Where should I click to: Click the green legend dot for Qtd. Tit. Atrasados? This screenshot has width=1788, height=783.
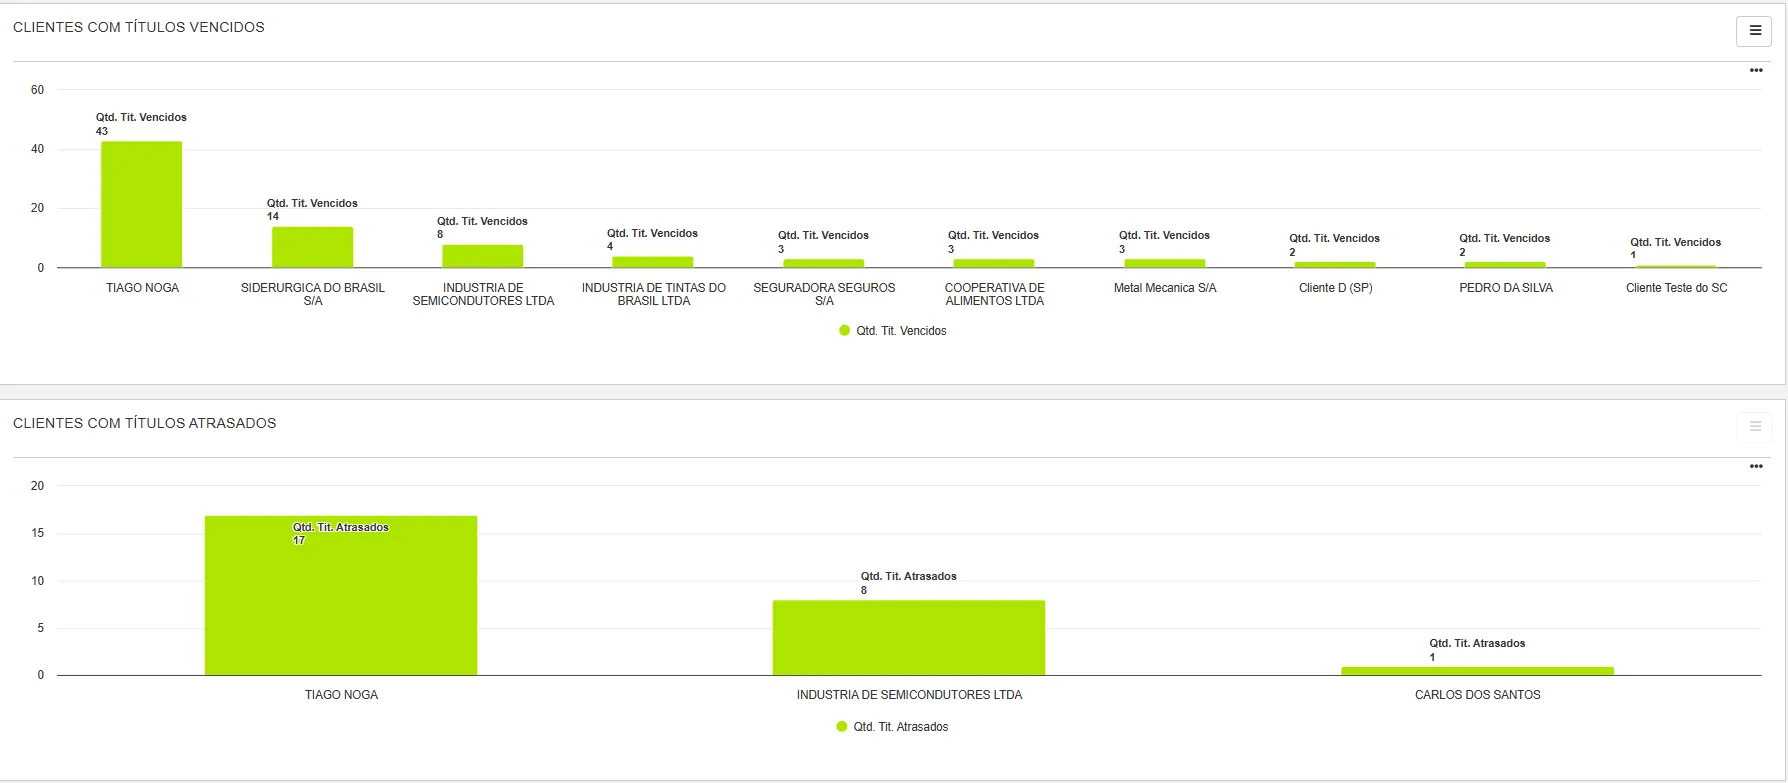pos(842,727)
